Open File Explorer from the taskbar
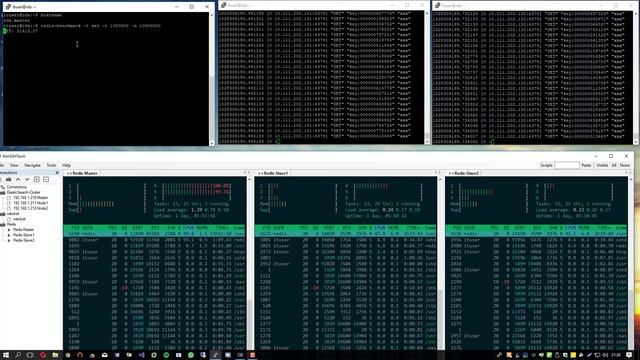 (x=55, y=355)
